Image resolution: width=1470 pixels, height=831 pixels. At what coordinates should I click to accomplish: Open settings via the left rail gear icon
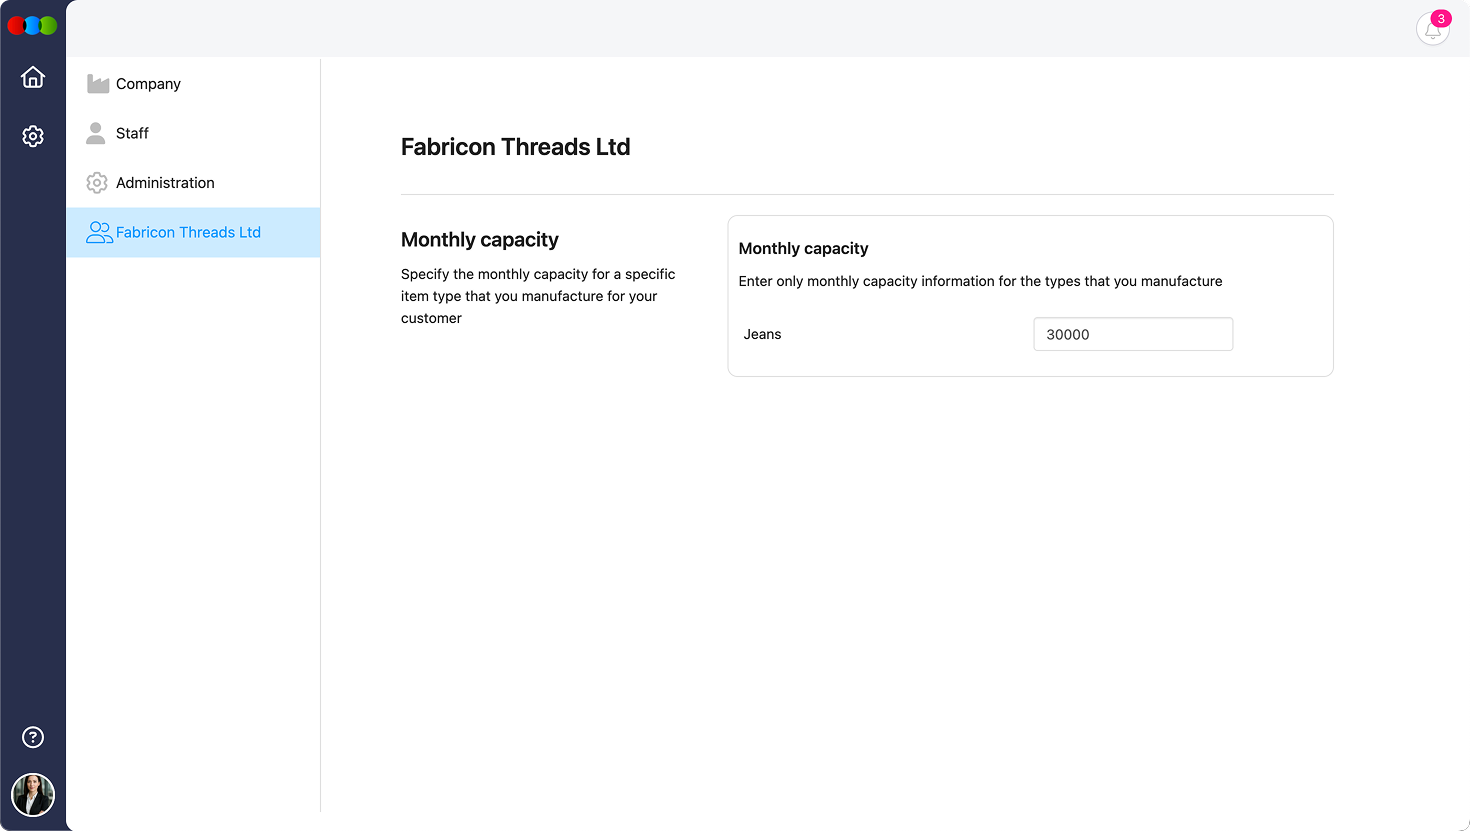[x=33, y=136]
